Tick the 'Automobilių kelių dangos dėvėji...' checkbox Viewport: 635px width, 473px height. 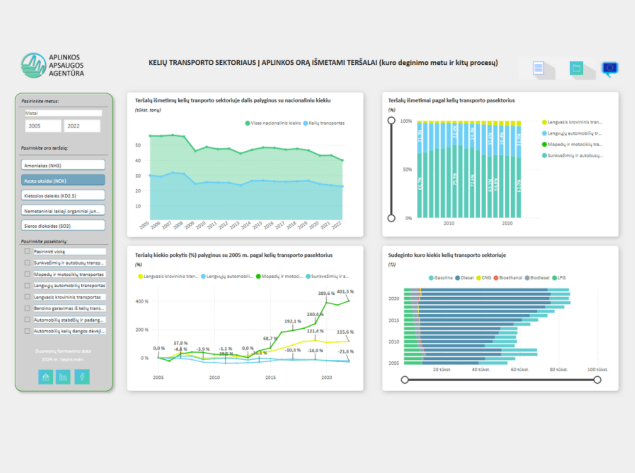point(27,331)
